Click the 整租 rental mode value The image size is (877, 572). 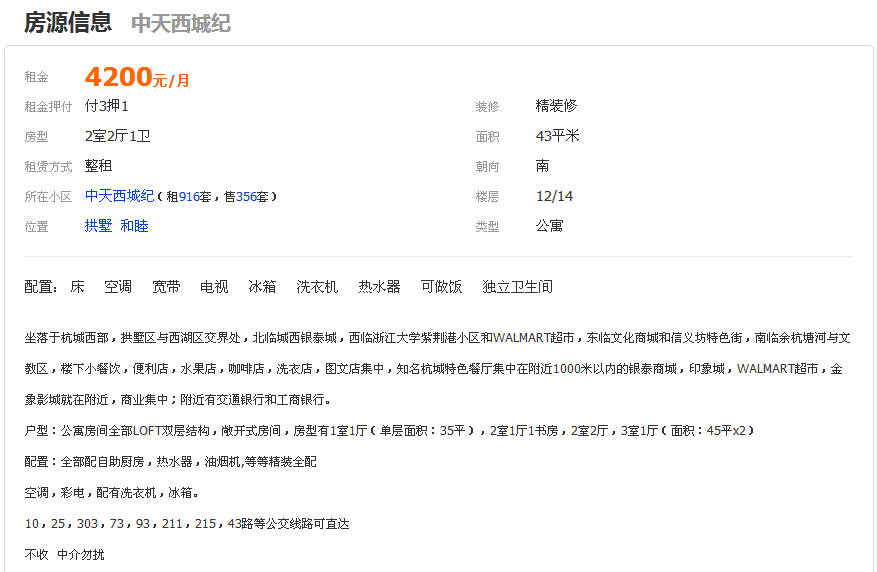pyautogui.click(x=99, y=166)
